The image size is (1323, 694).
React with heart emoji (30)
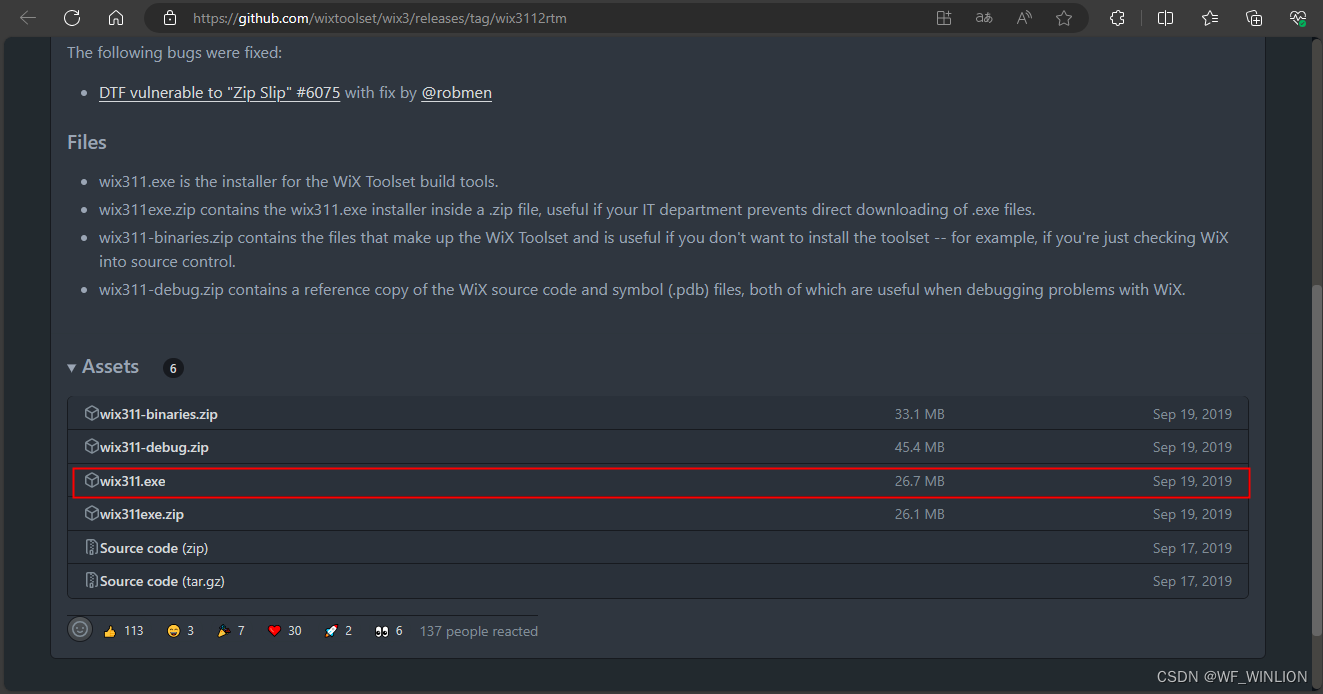285,631
